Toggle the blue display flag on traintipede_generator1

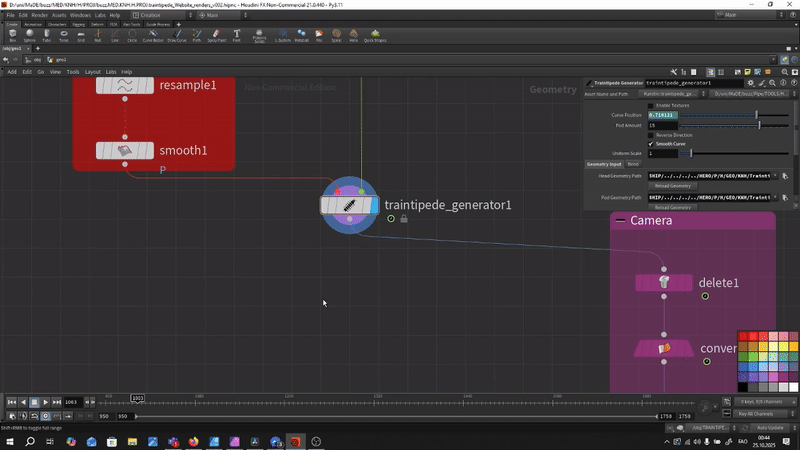pyautogui.click(x=374, y=206)
